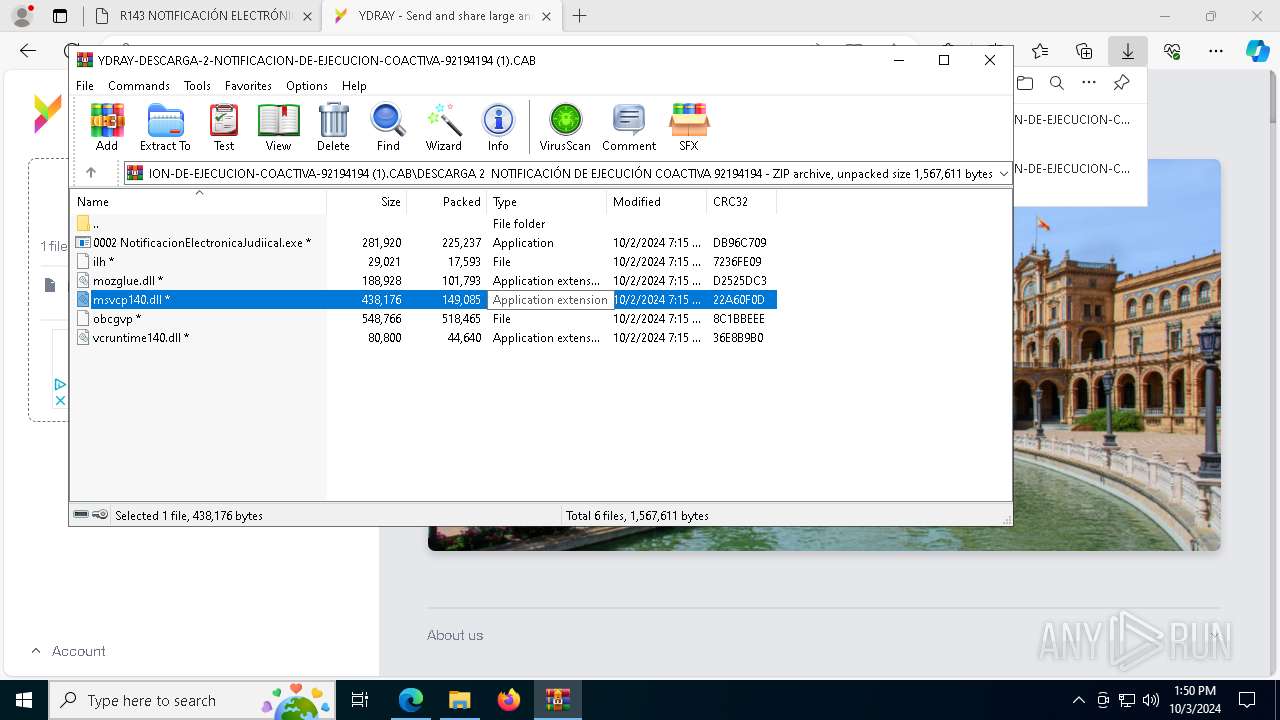
Task: Click the Windows Start button
Action: [x=23, y=700]
